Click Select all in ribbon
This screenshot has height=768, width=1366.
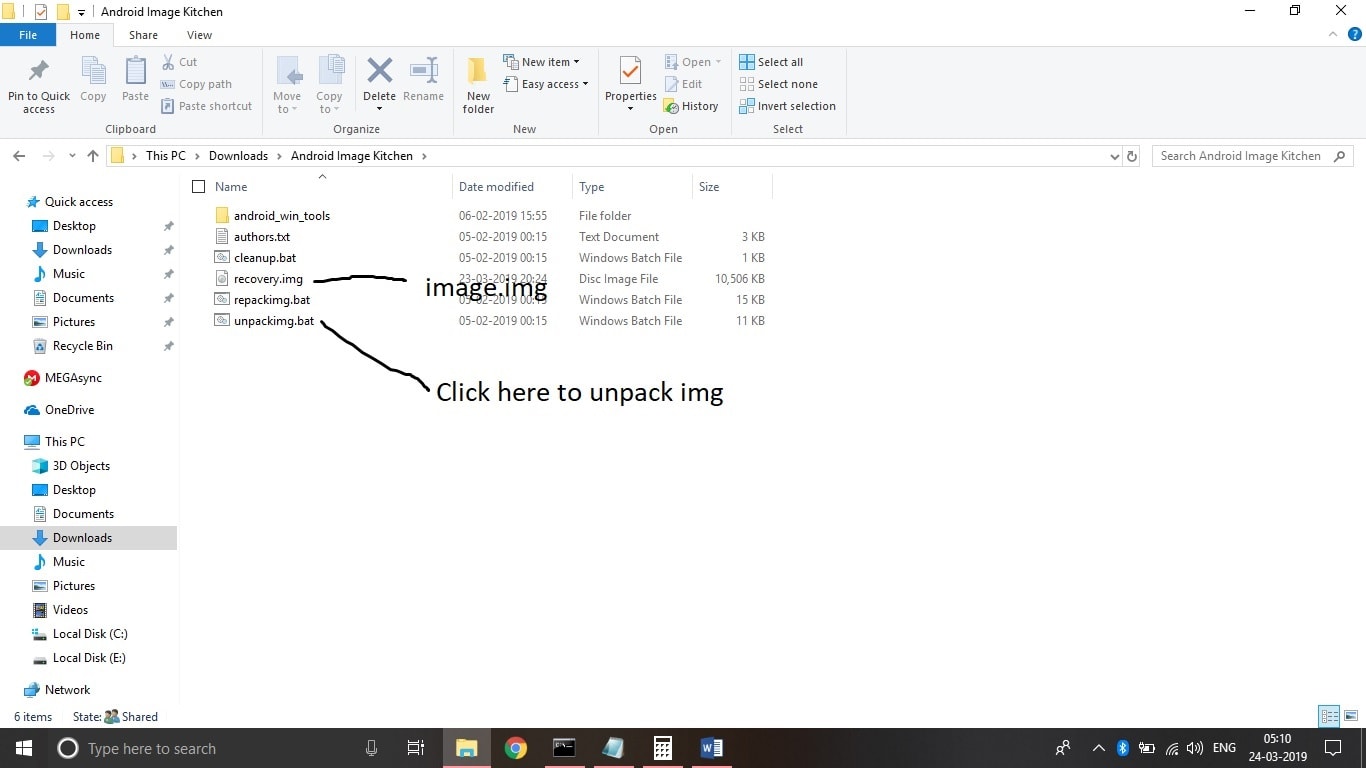coord(771,62)
